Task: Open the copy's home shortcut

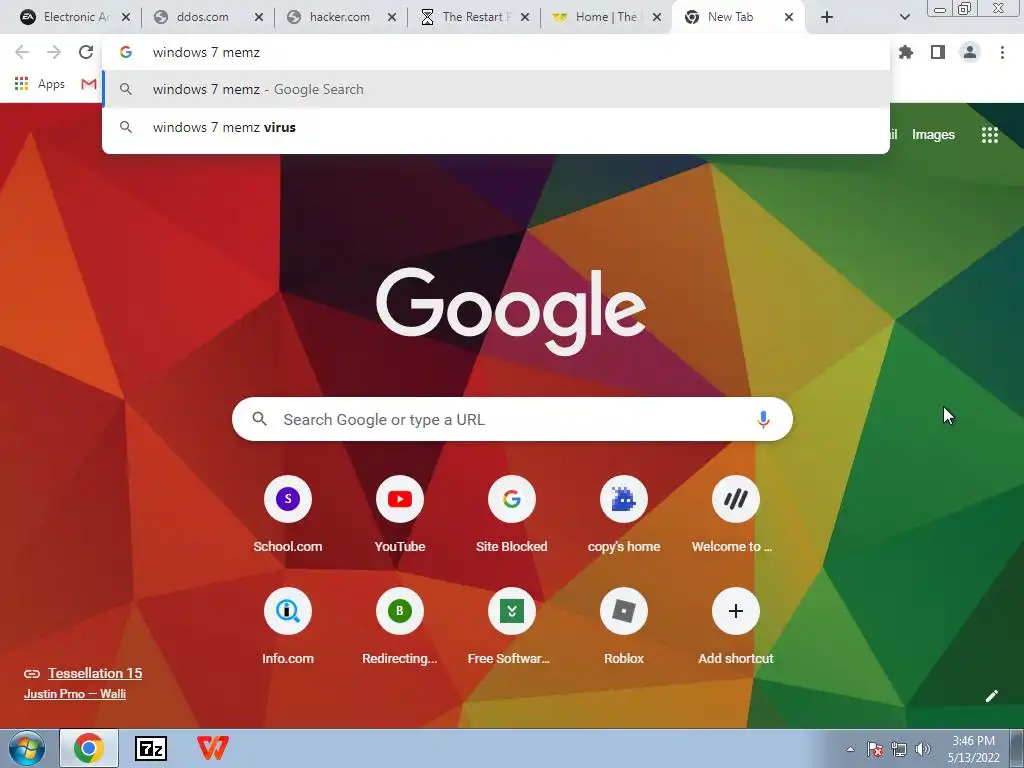Action: click(624, 515)
